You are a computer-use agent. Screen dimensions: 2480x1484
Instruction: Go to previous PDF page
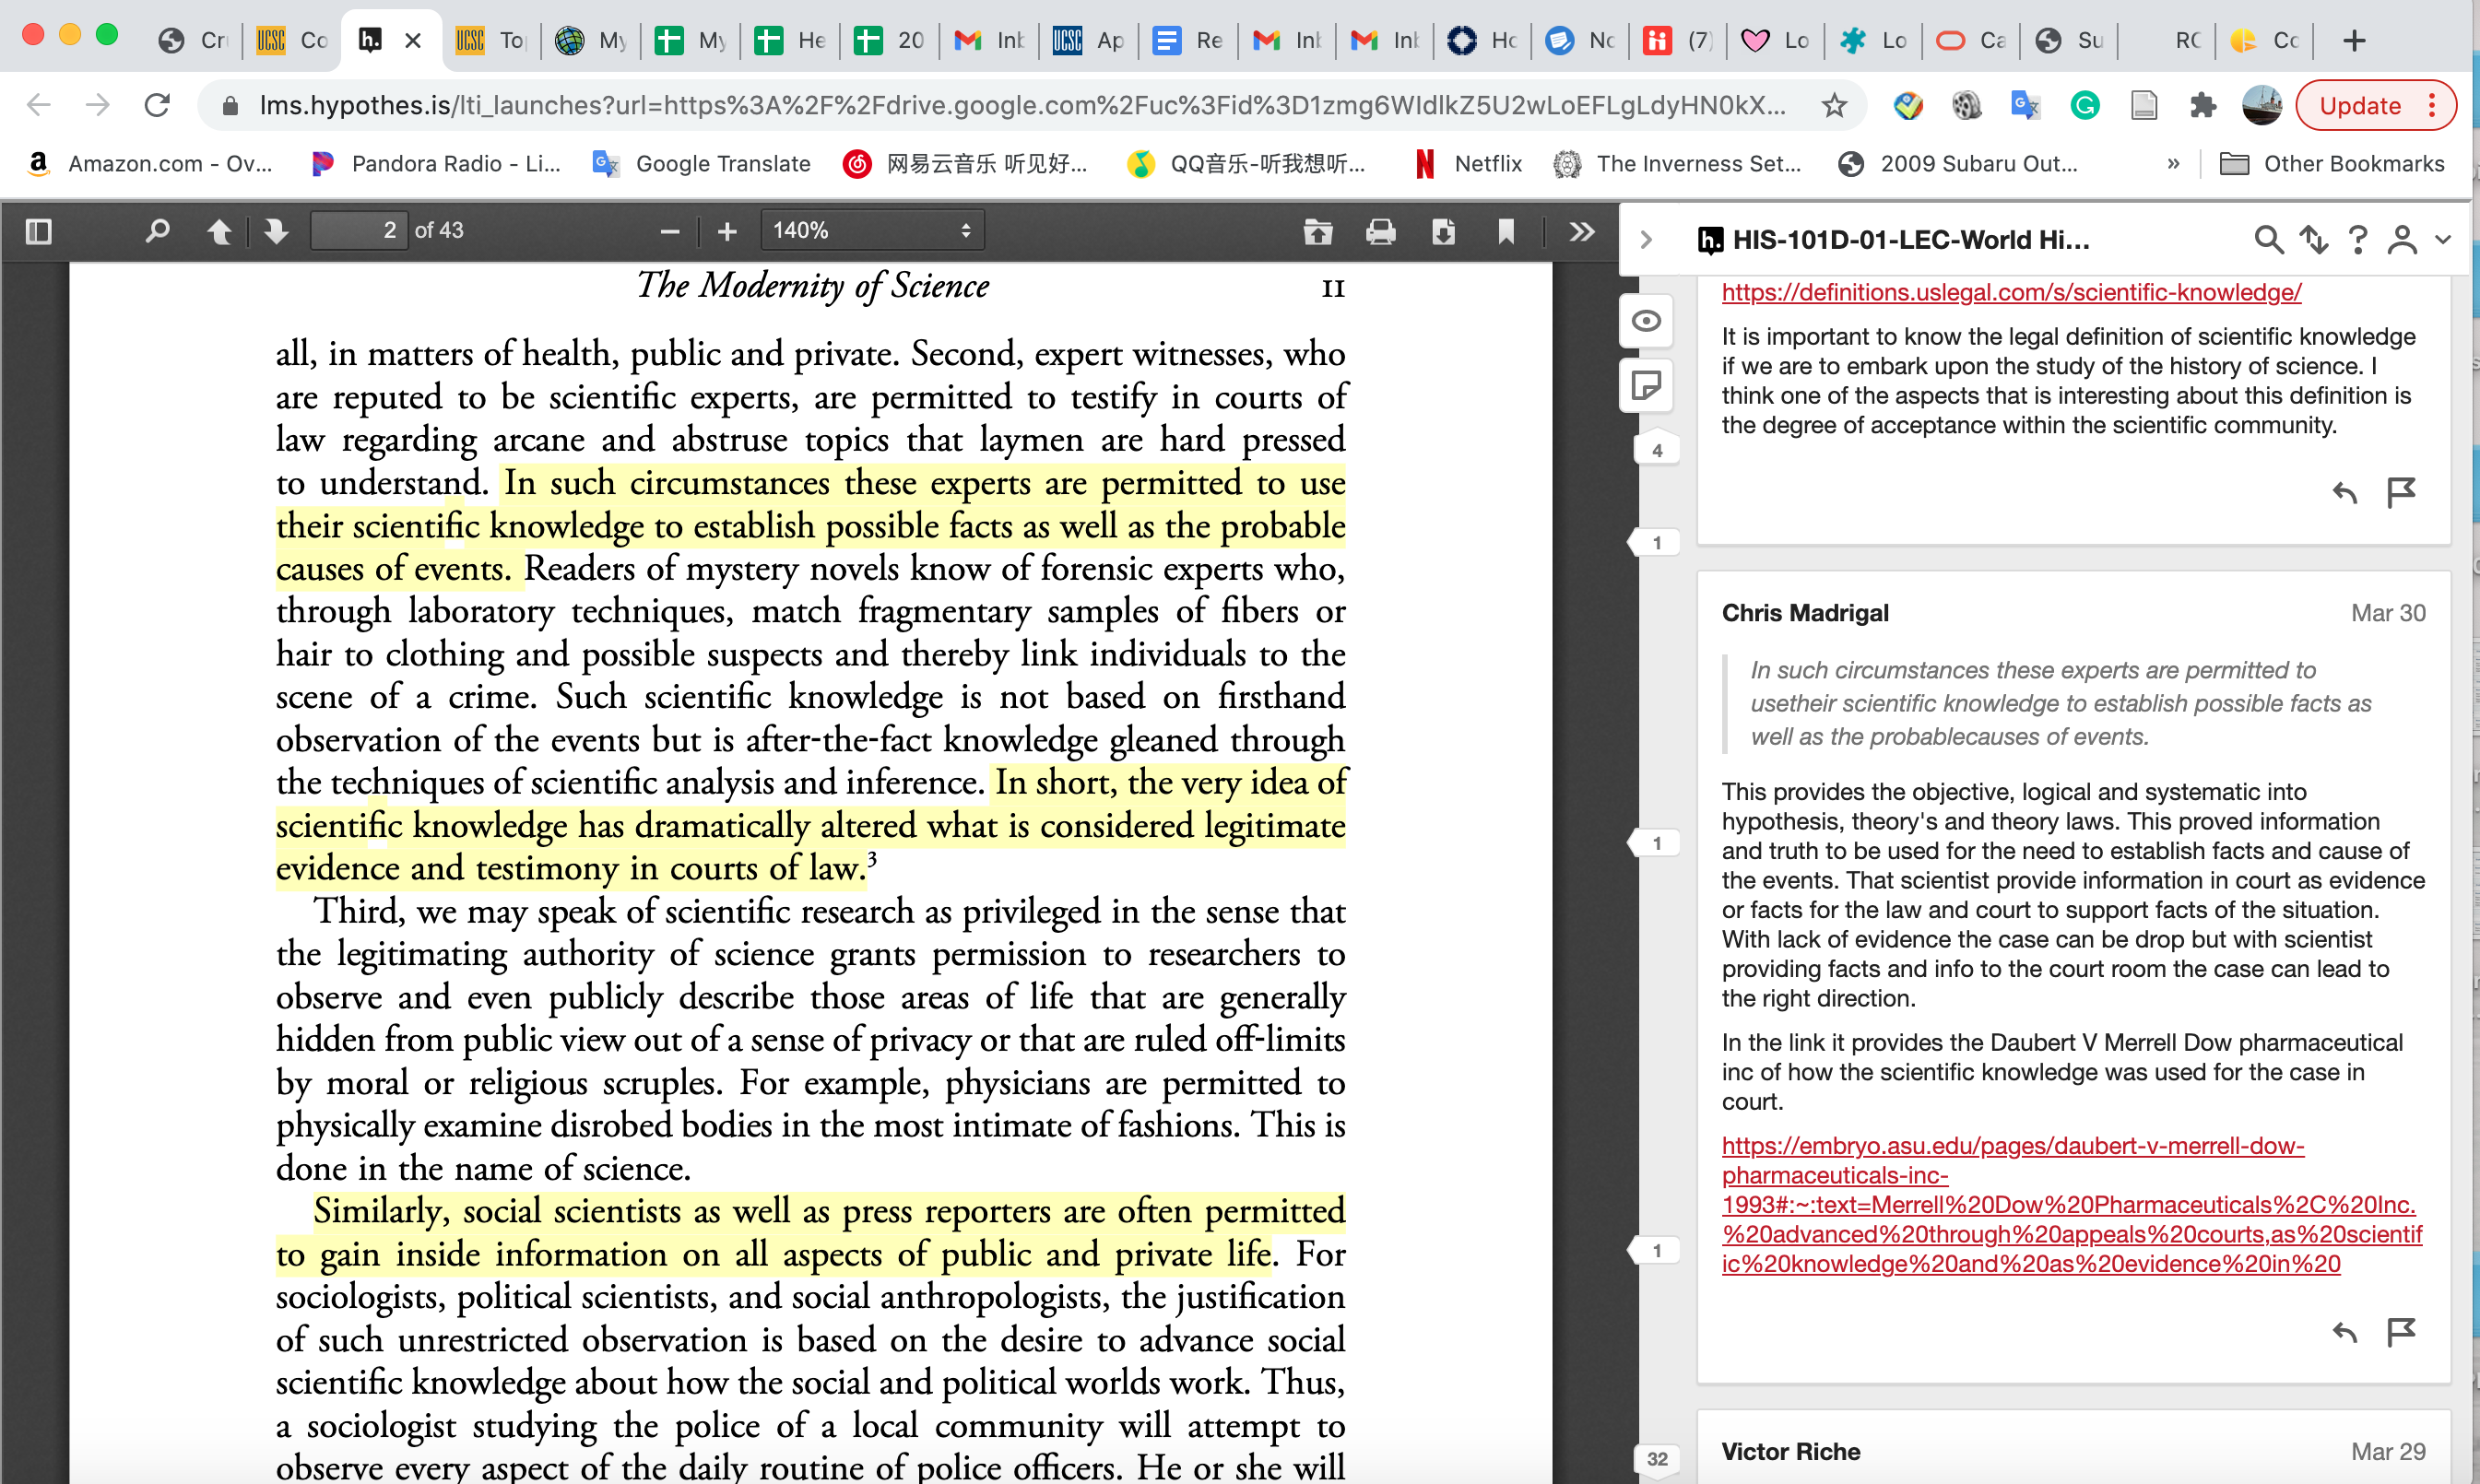[219, 231]
